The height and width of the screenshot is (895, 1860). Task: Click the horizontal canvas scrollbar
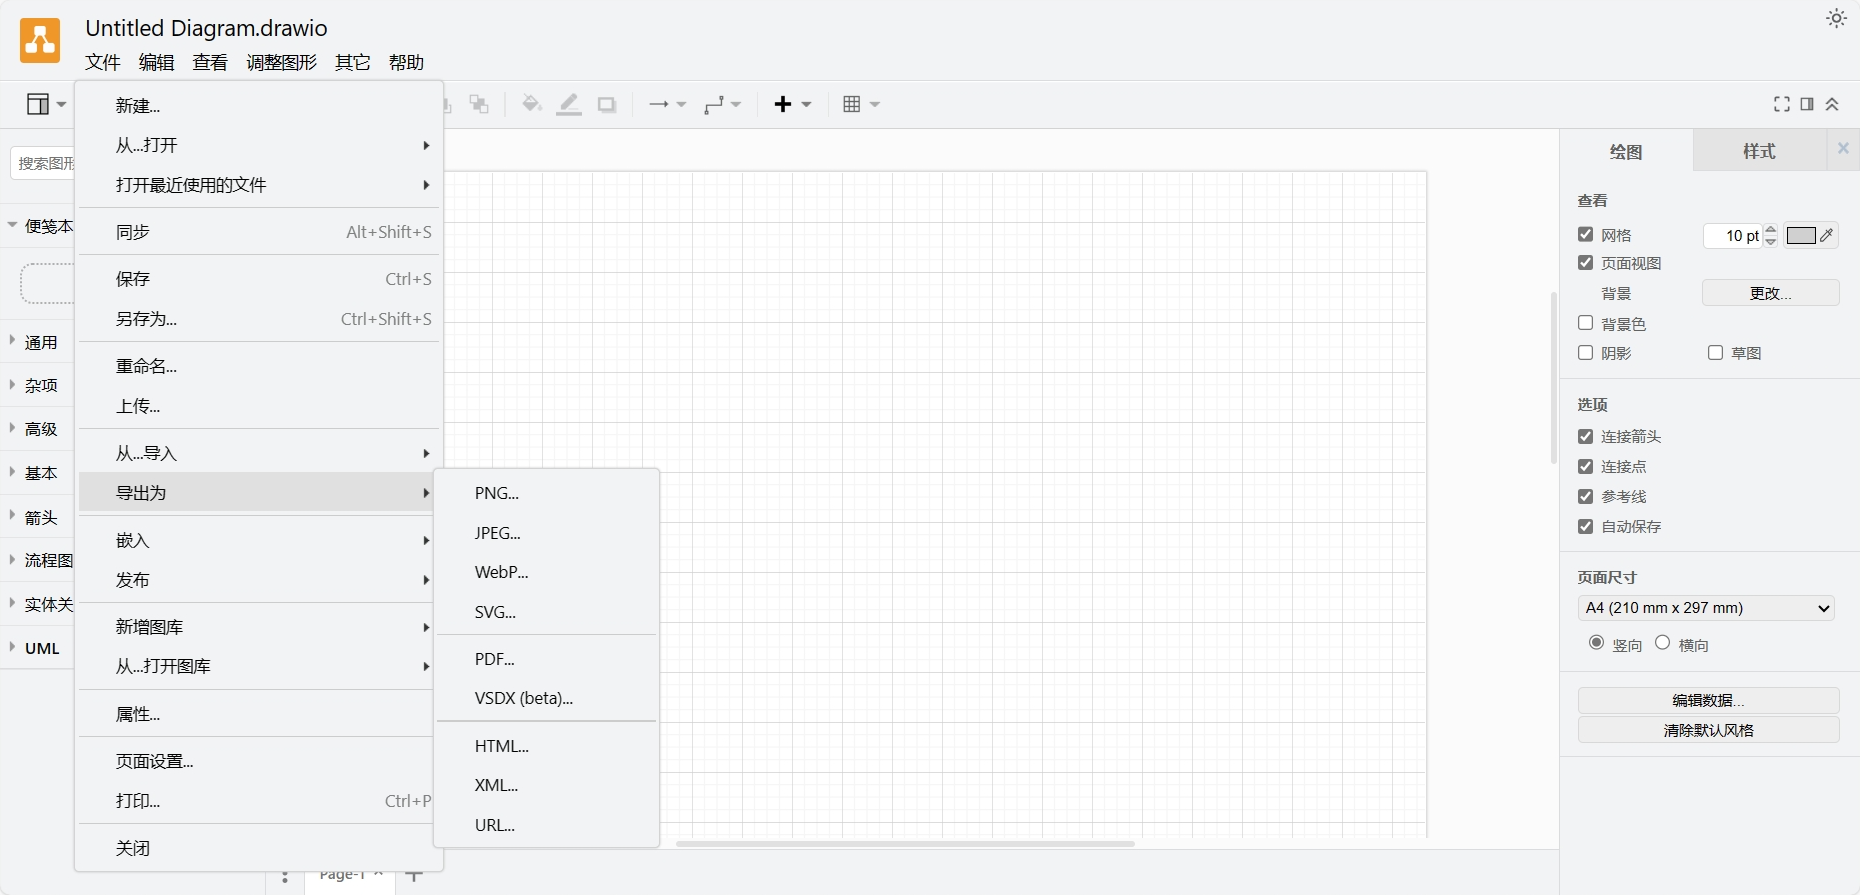pos(905,844)
